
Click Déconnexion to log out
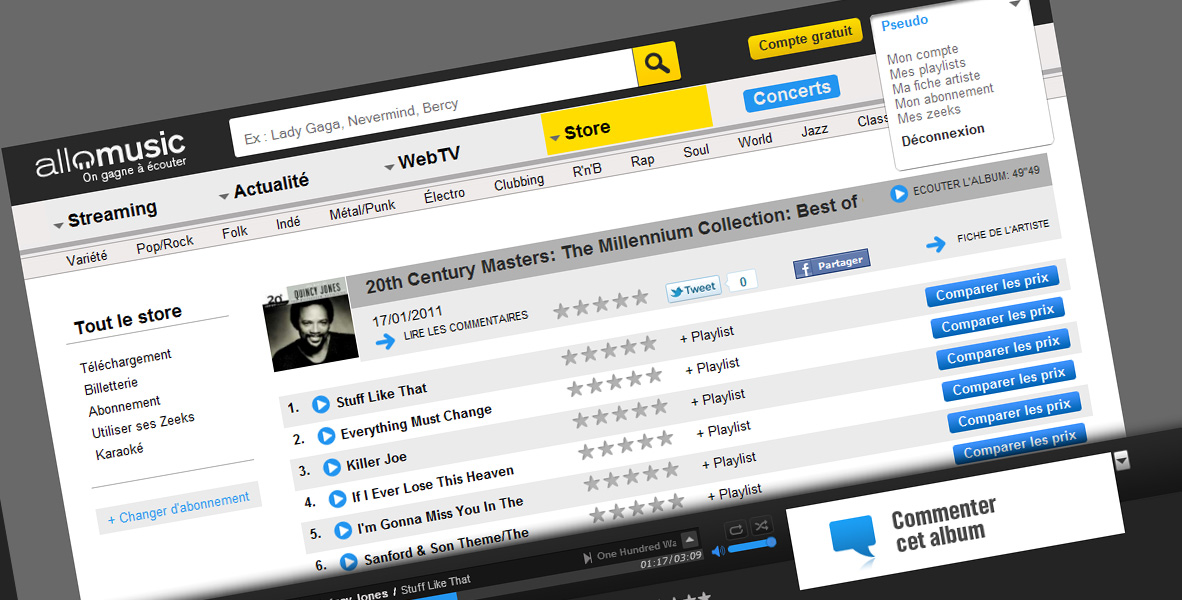pos(943,135)
